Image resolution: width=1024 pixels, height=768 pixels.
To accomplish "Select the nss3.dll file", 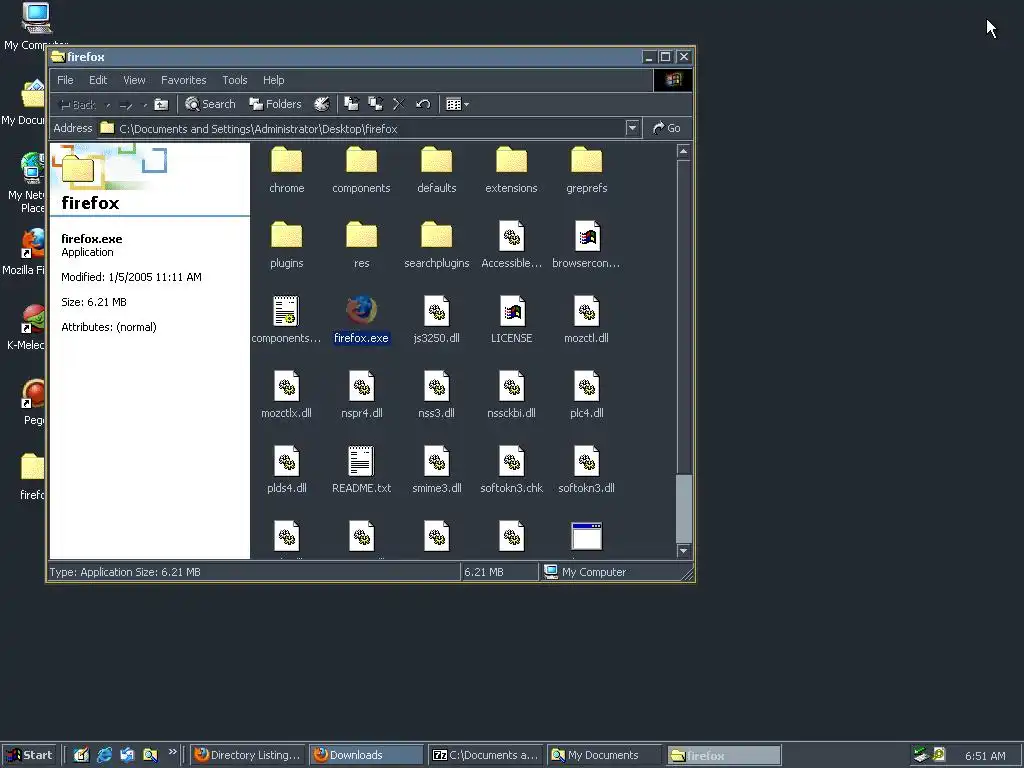I will (436, 395).
